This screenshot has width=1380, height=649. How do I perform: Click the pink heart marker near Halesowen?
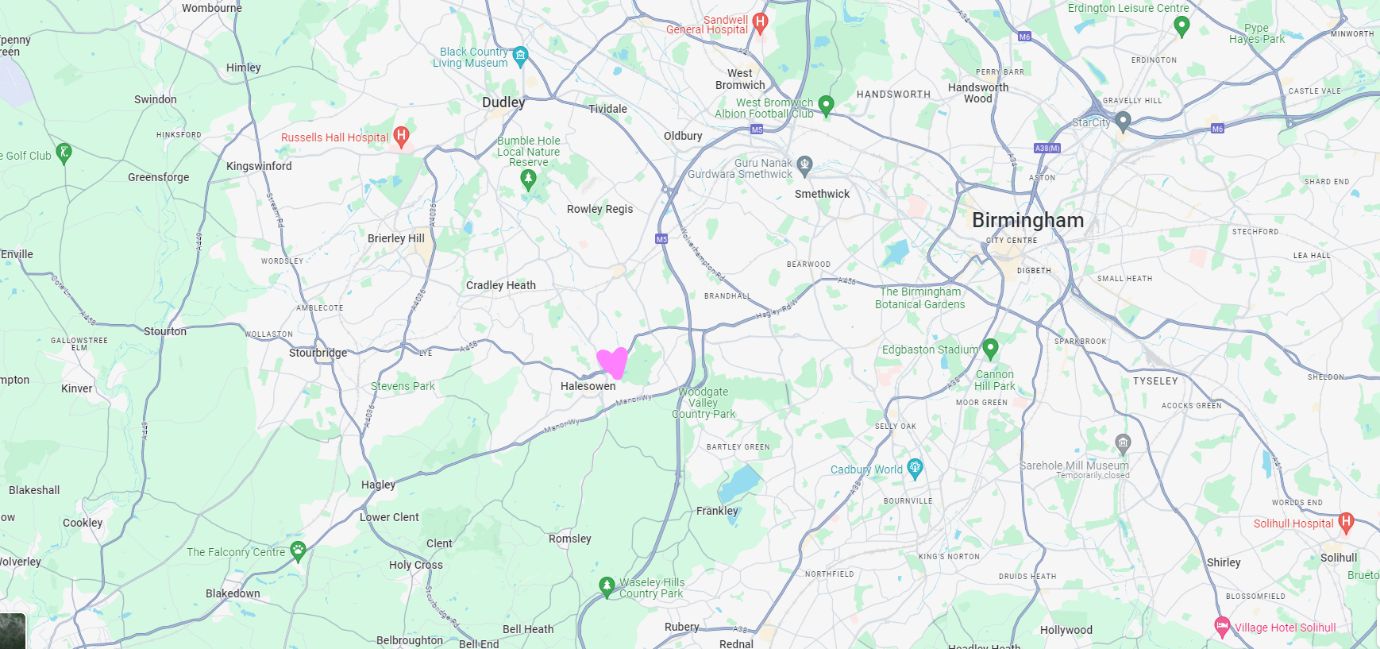tap(612, 362)
